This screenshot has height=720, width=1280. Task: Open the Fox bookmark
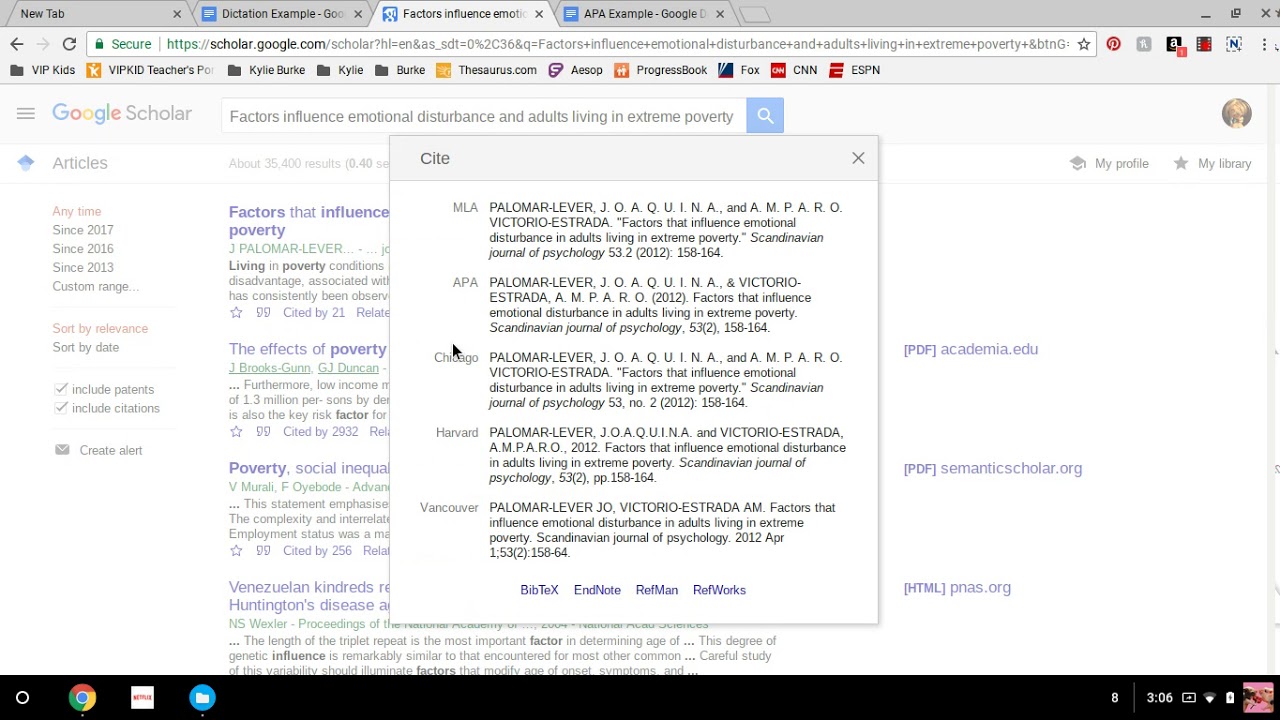(739, 70)
